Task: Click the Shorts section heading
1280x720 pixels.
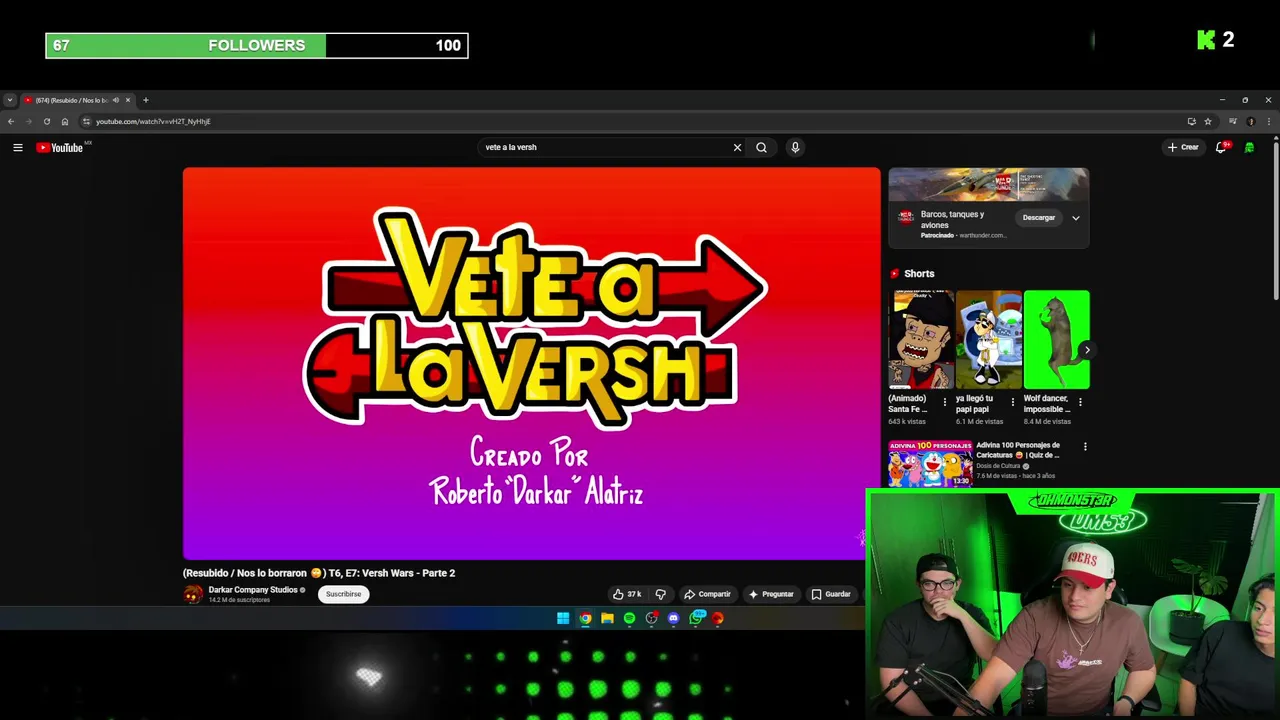Action: (919, 274)
